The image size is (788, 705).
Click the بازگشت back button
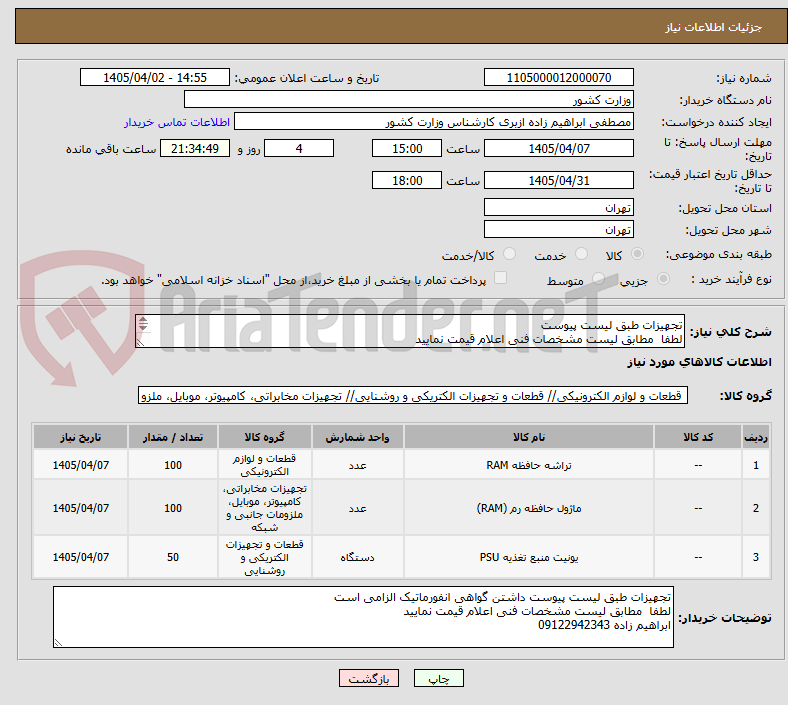click(x=369, y=678)
